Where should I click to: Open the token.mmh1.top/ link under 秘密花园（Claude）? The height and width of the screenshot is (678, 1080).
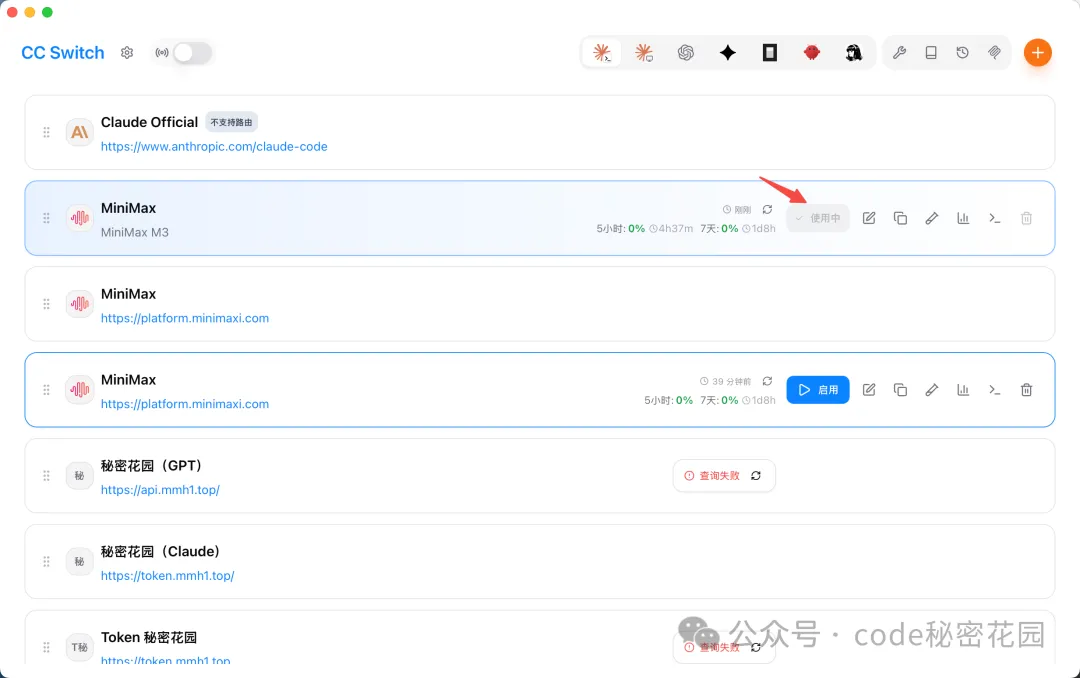[167, 576]
